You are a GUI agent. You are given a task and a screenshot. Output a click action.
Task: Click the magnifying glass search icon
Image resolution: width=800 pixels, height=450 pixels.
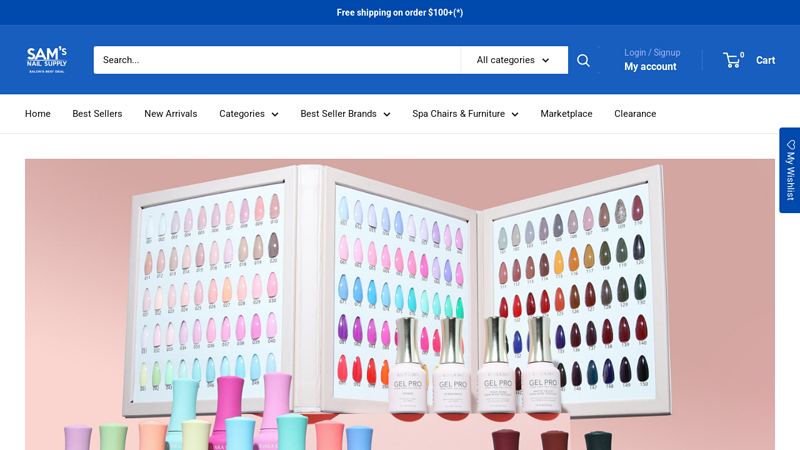pos(583,60)
